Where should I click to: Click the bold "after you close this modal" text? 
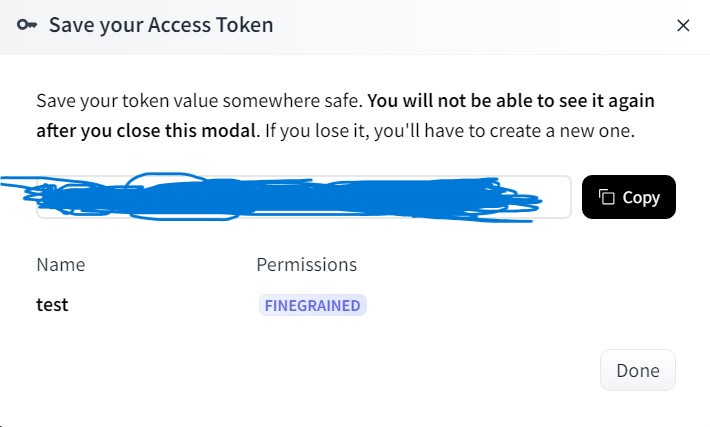(x=146, y=131)
